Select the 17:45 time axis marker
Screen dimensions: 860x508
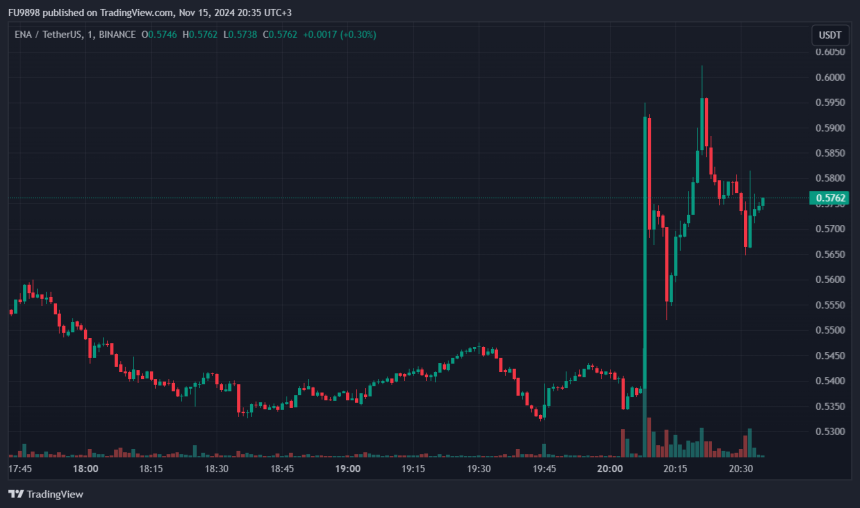tap(20, 468)
